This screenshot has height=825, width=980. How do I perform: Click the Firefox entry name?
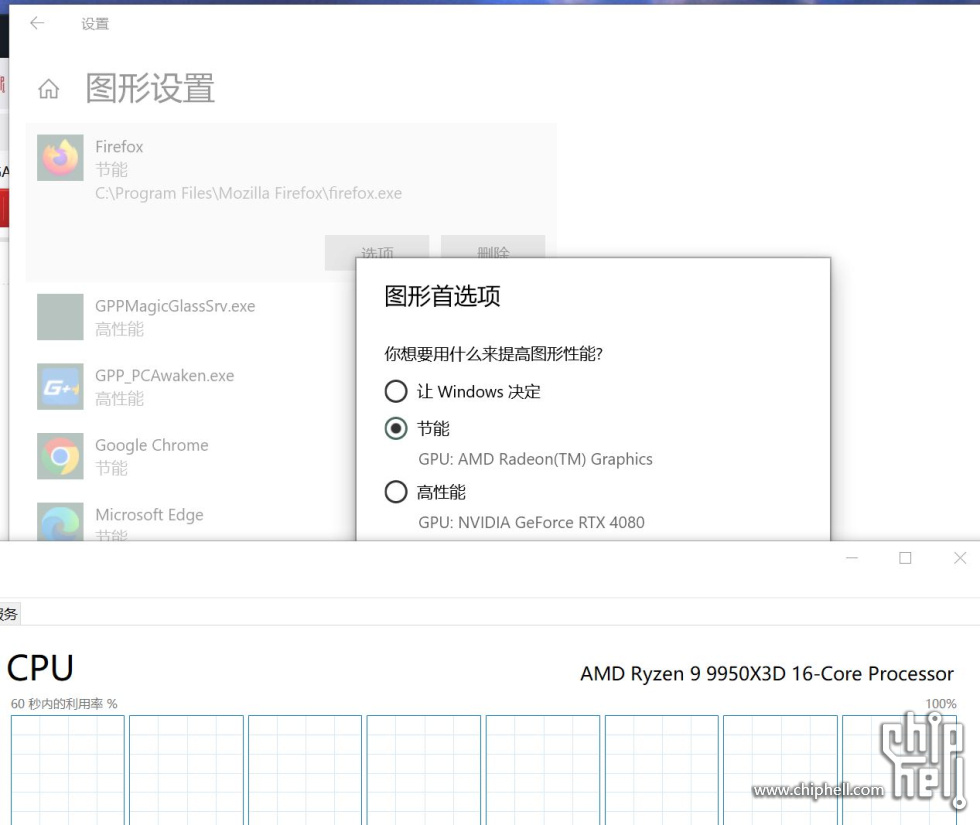click(119, 147)
